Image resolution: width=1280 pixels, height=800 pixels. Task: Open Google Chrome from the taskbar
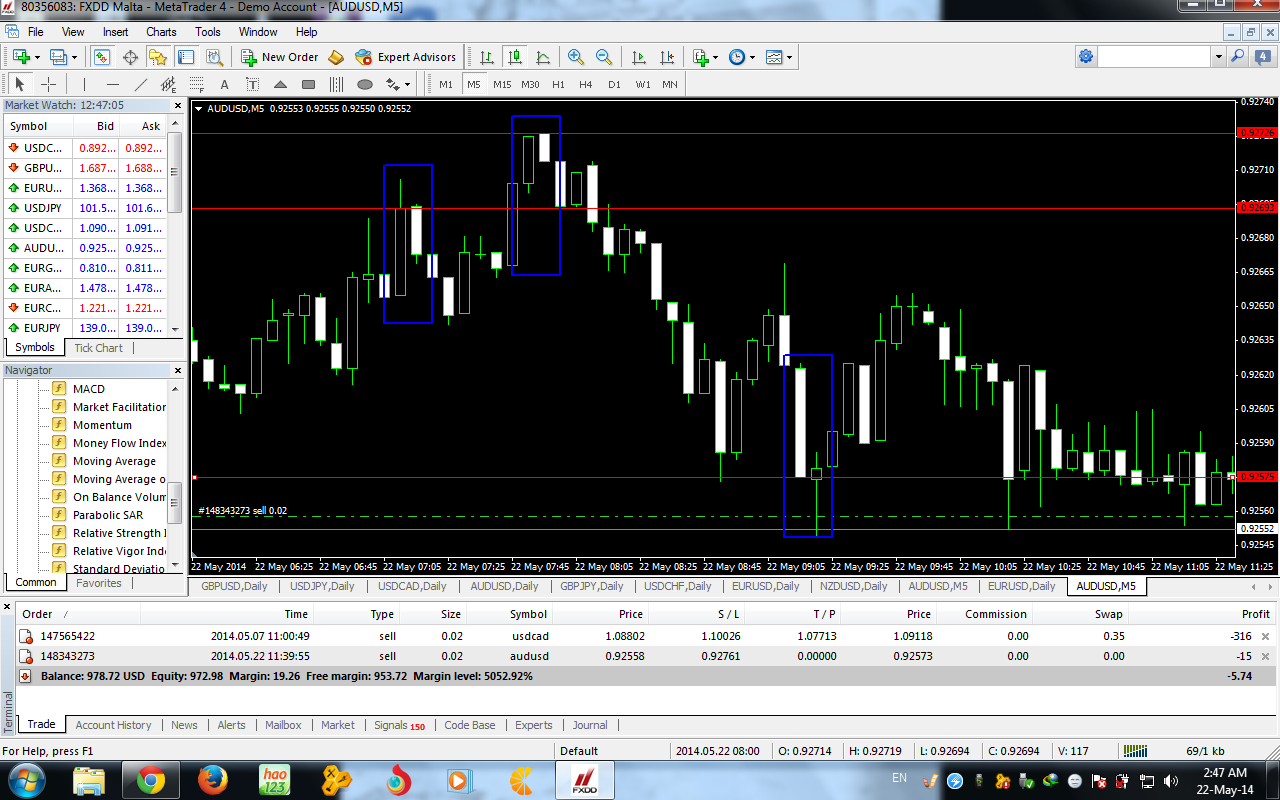(151, 779)
